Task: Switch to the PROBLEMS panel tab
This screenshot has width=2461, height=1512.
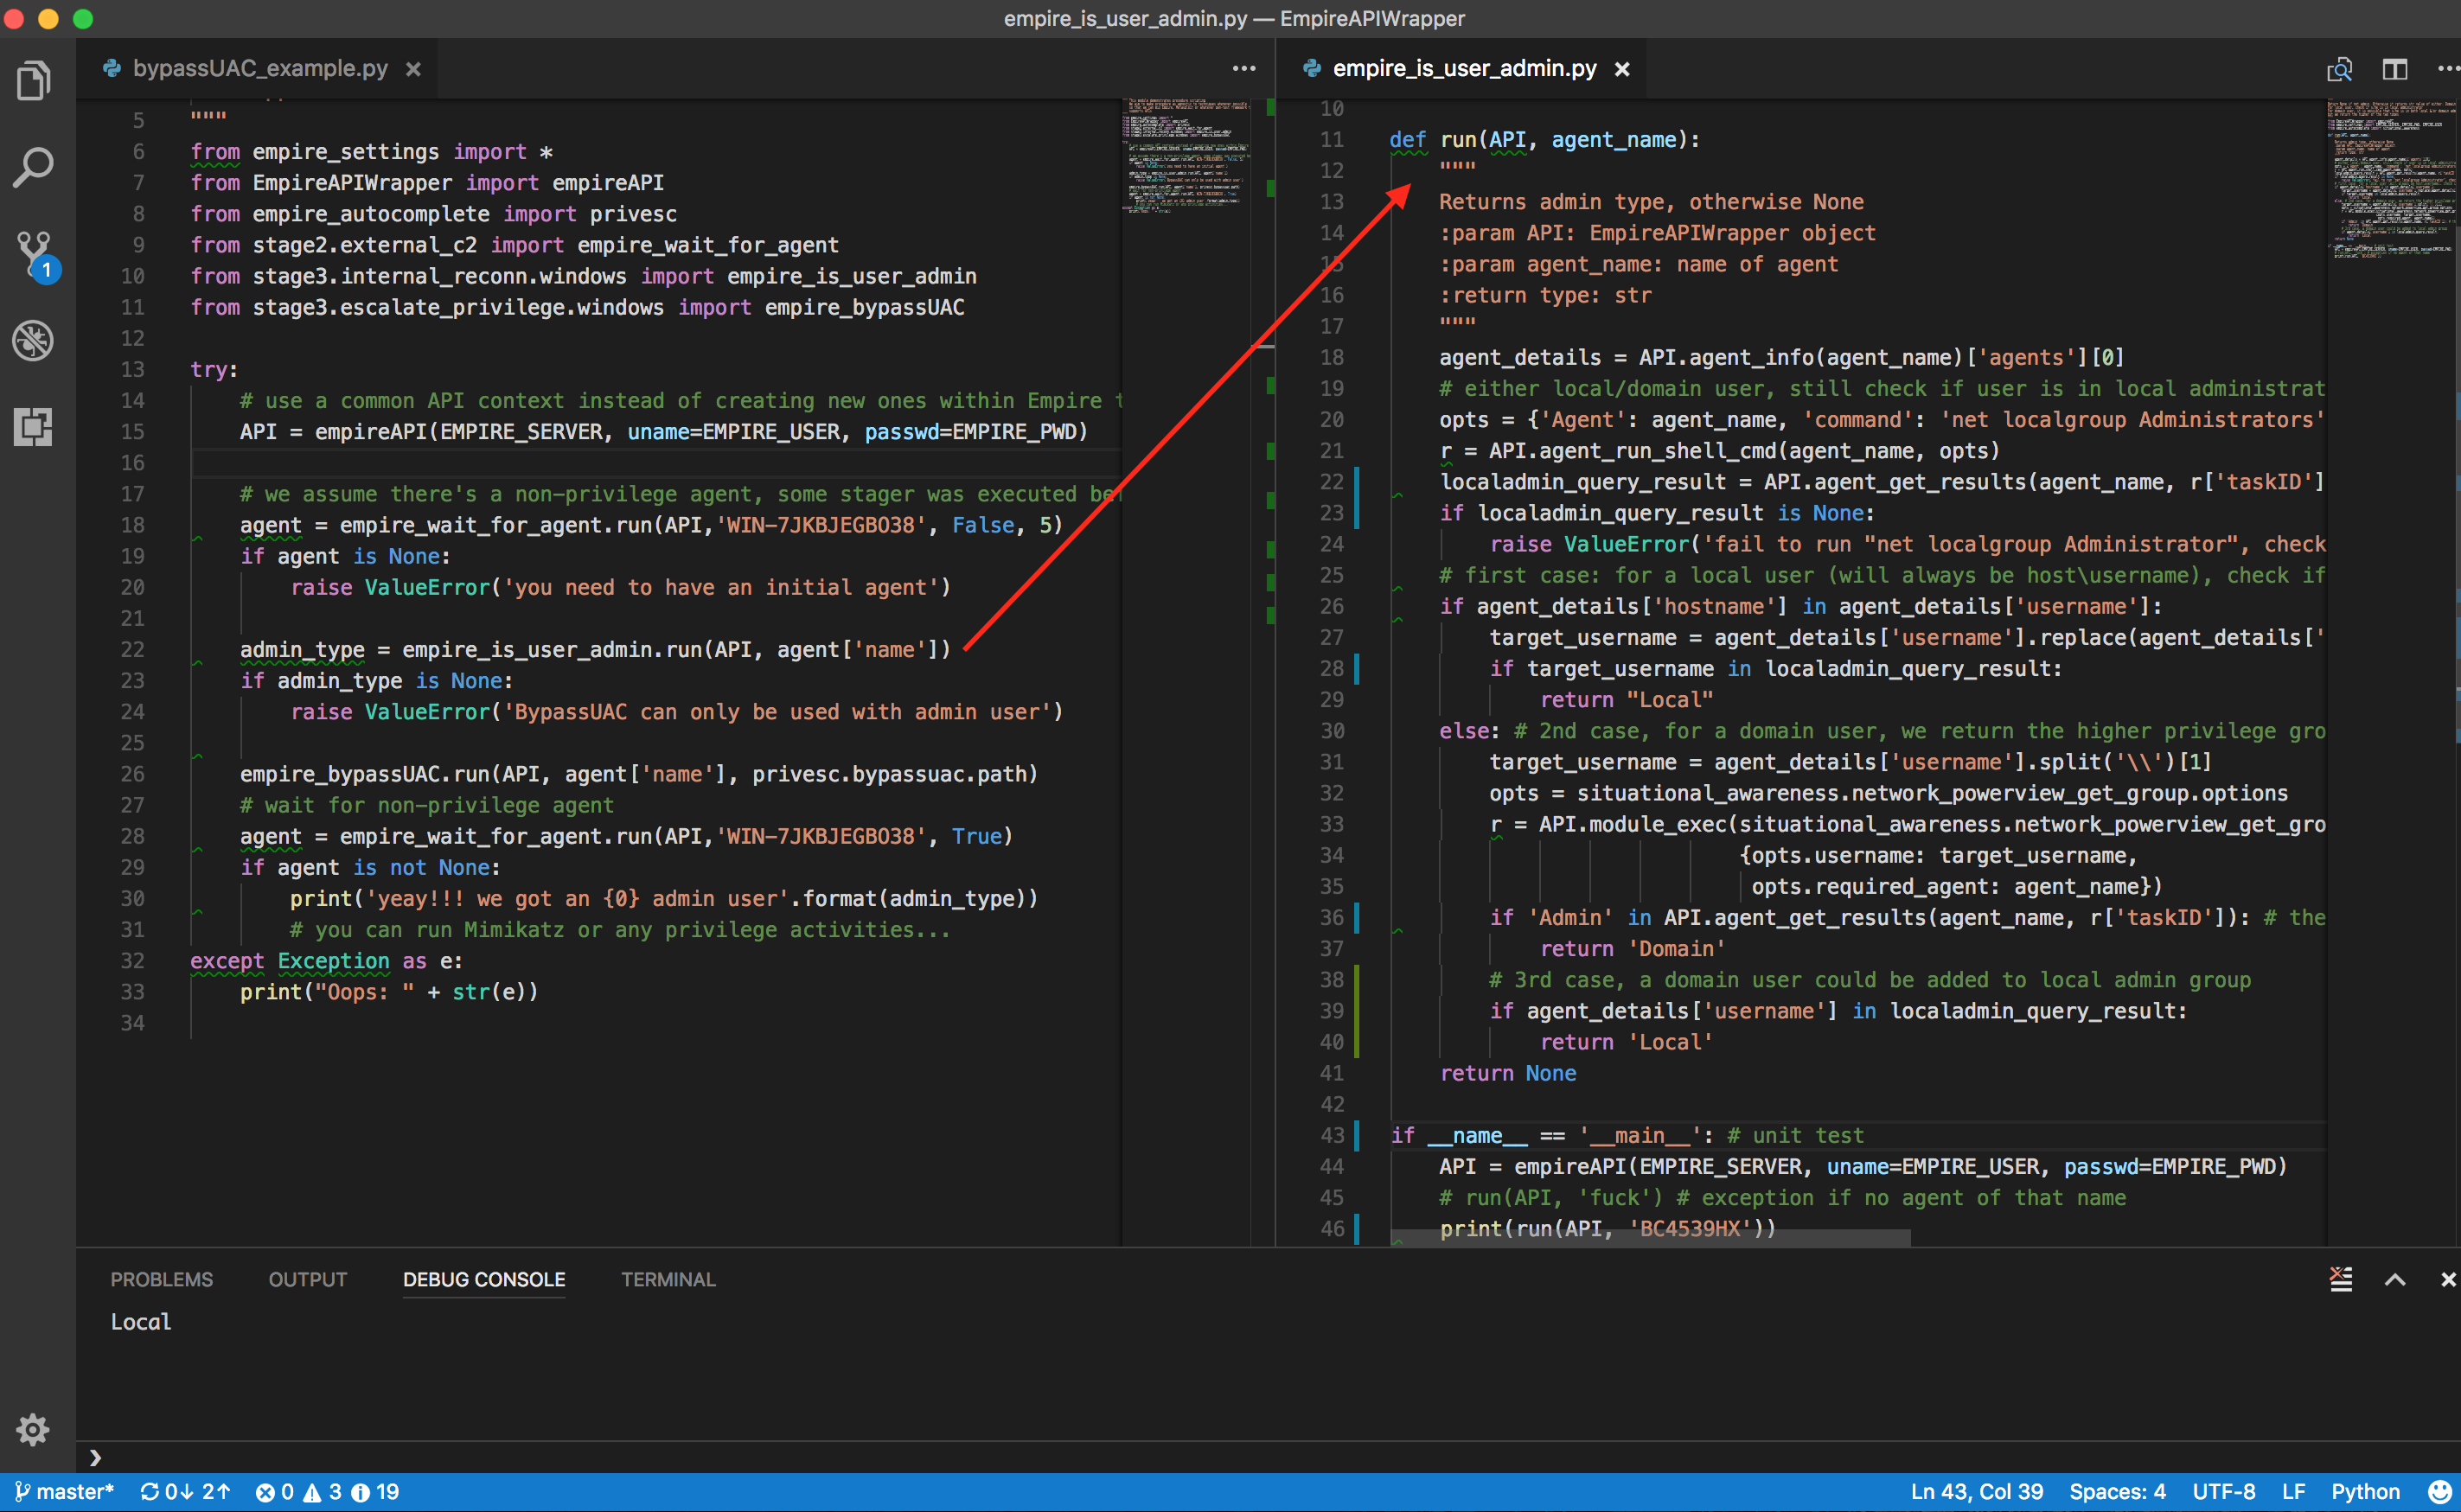Action: tap(161, 1279)
